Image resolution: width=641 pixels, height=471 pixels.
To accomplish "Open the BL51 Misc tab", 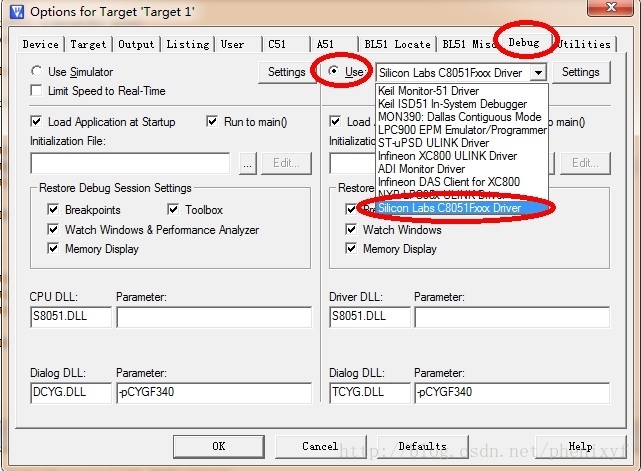I will coord(468,44).
